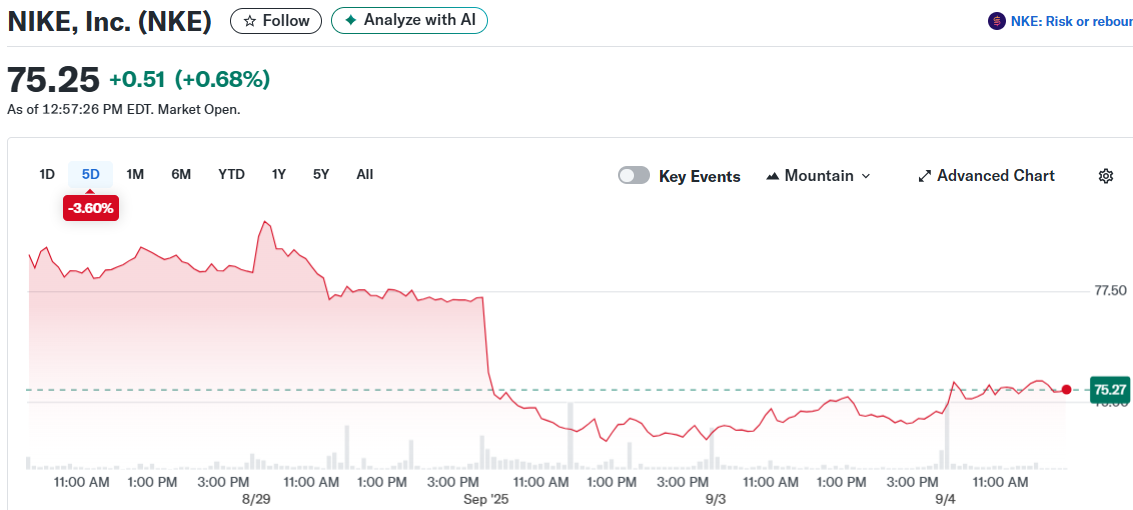The width and height of the screenshot is (1133, 510).
Task: Click the red current price dot on chart
Action: pos(1067,390)
